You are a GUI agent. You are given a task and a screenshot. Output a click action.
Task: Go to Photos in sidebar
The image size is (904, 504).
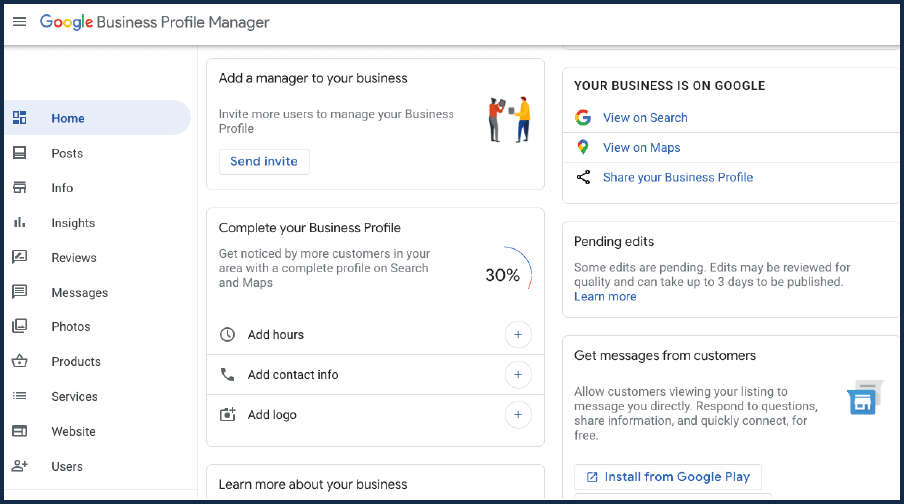[x=71, y=326]
